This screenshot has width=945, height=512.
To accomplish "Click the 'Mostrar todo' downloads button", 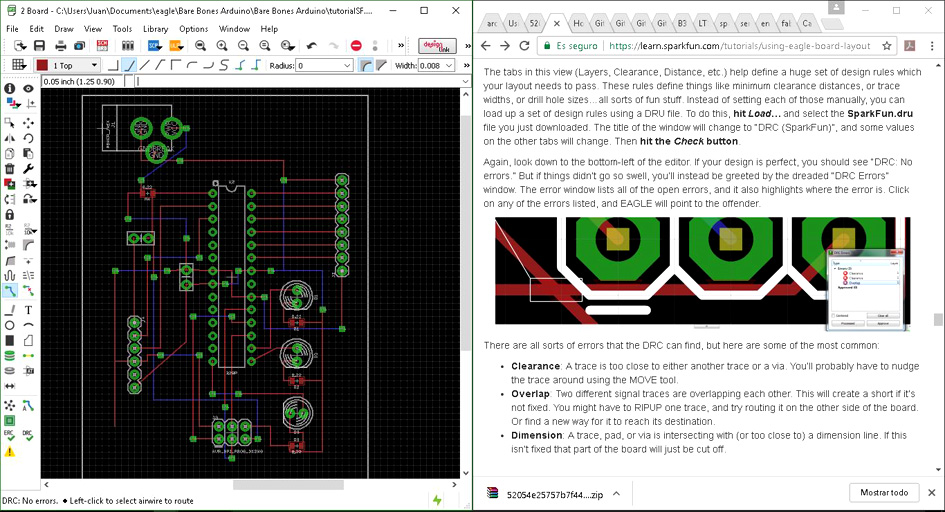I will coord(884,493).
